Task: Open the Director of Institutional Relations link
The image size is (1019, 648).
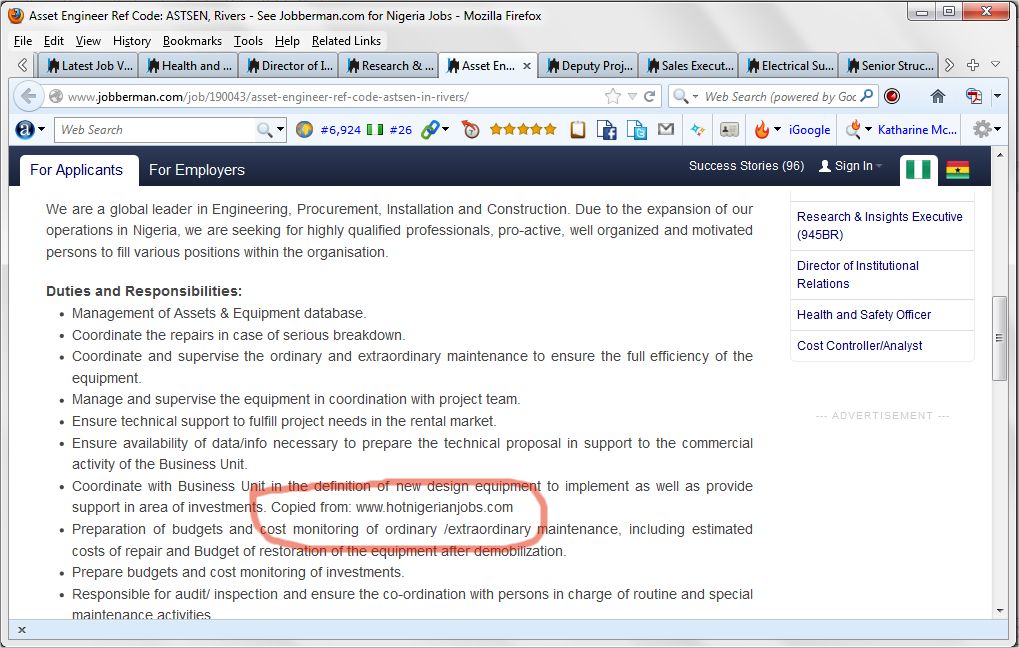Action: [x=858, y=275]
